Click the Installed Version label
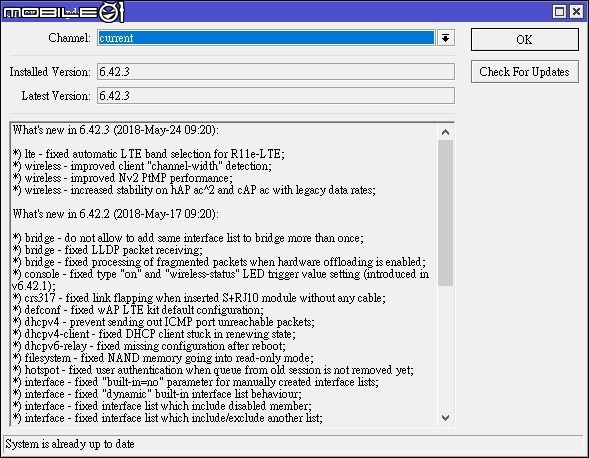The width and height of the screenshot is (589, 458). click(x=50, y=72)
